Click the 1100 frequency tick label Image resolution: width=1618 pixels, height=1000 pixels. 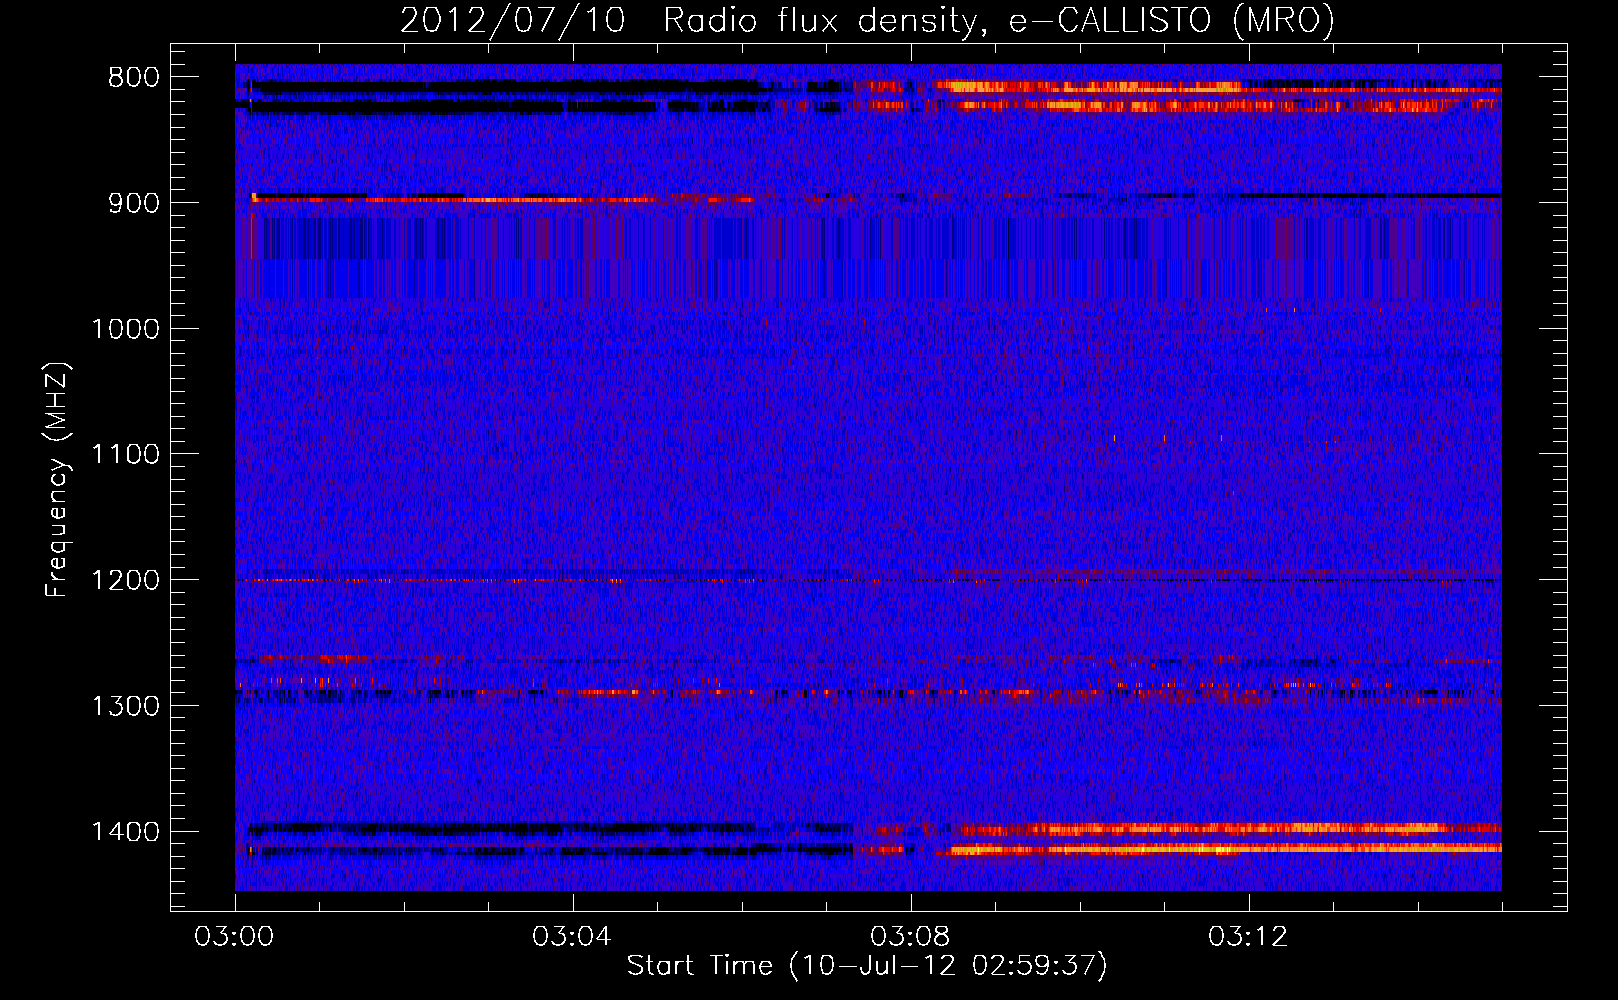coord(125,455)
